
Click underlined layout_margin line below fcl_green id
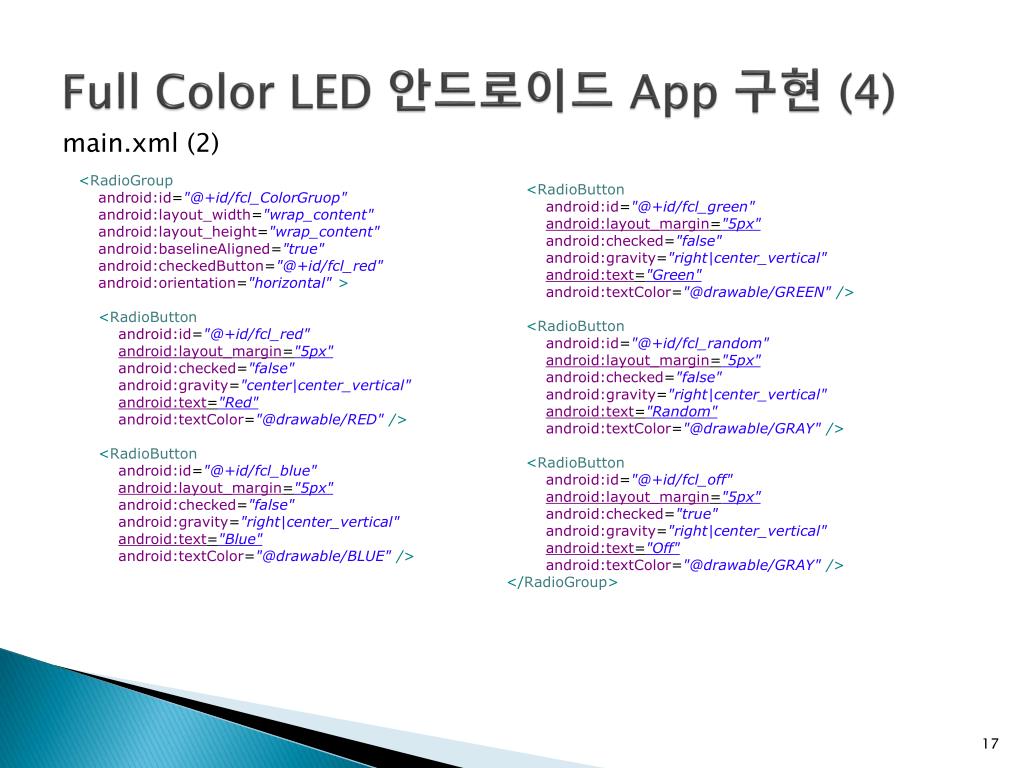[x=653, y=224]
